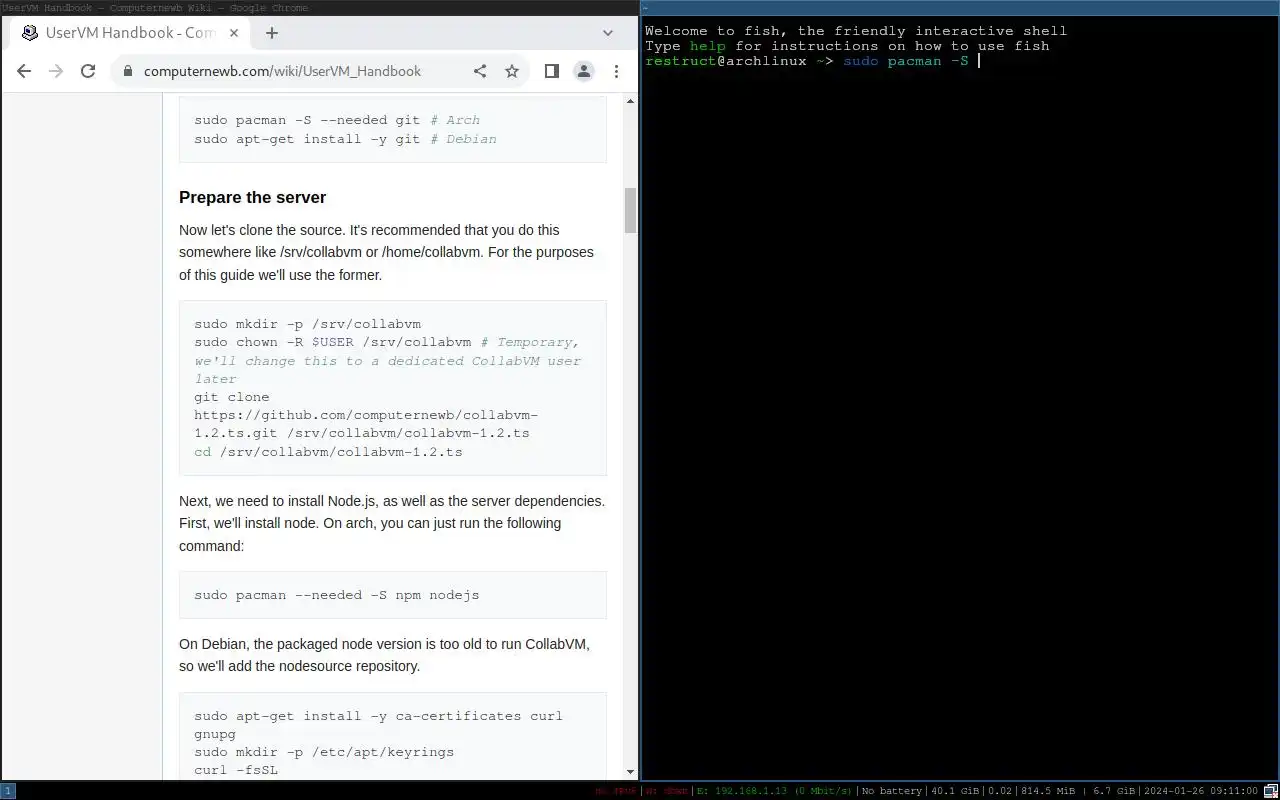Click 'Welcome to fish' line in terminal
1280x800 pixels.
pos(856,31)
